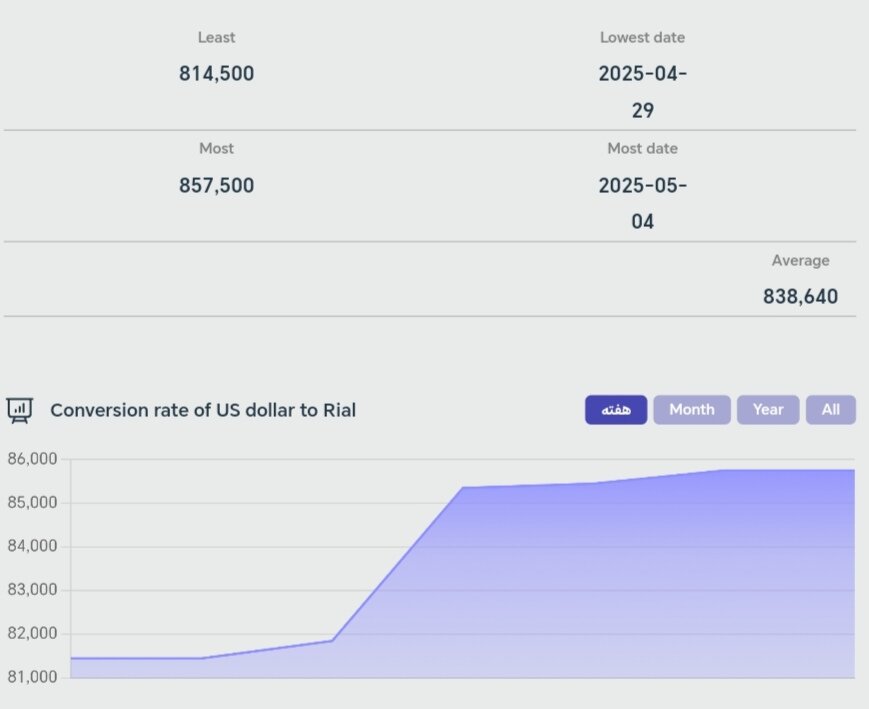
Task: Click the Most date 2025-05-04
Action: [x=642, y=203]
